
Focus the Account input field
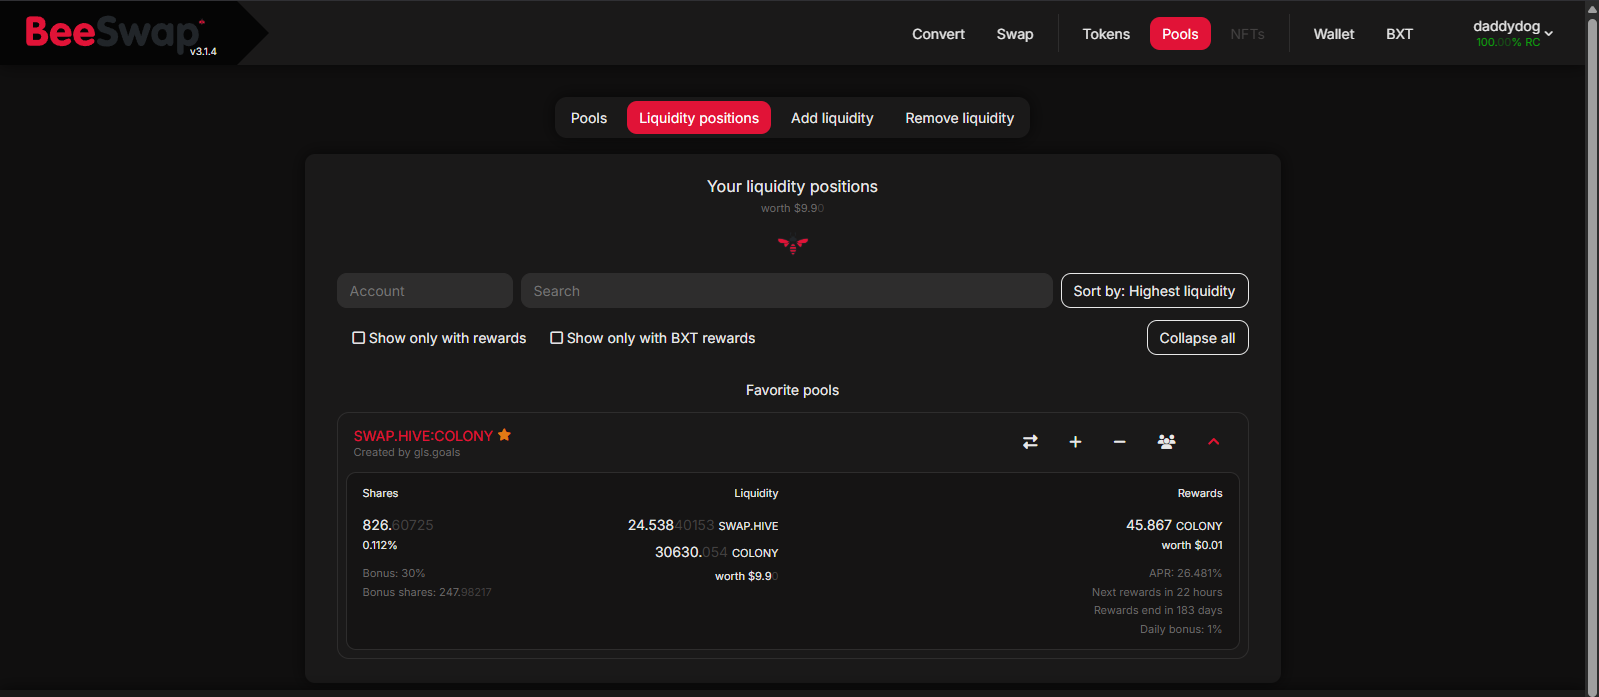[x=425, y=291]
